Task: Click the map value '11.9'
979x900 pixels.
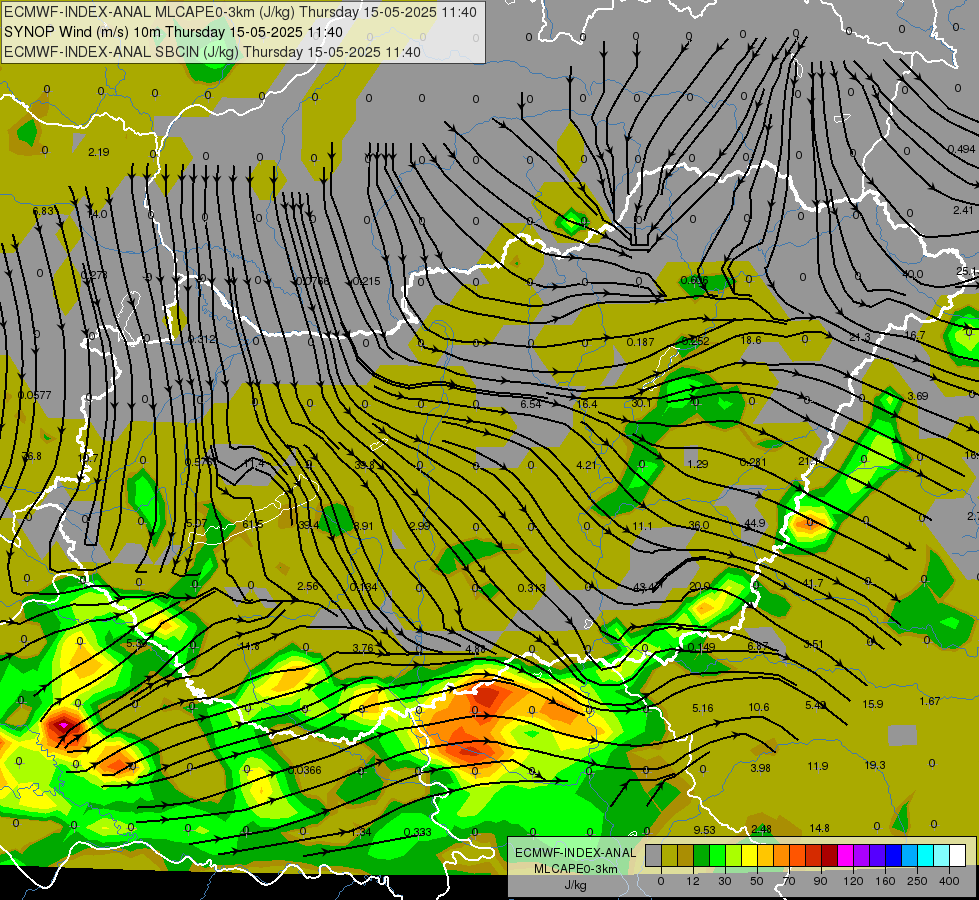Action: click(x=817, y=766)
